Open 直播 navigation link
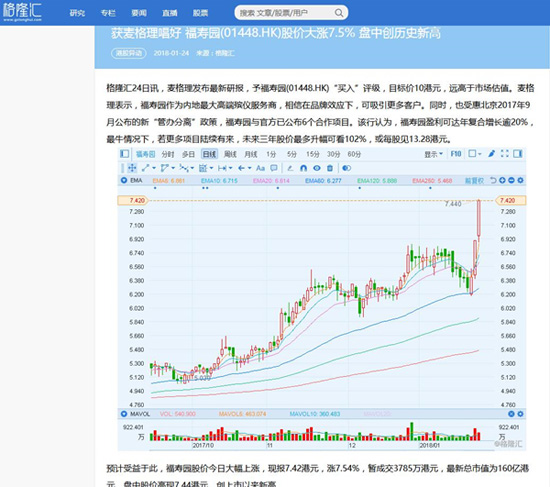Image resolution: width=550 pixels, height=487 pixels. (170, 13)
